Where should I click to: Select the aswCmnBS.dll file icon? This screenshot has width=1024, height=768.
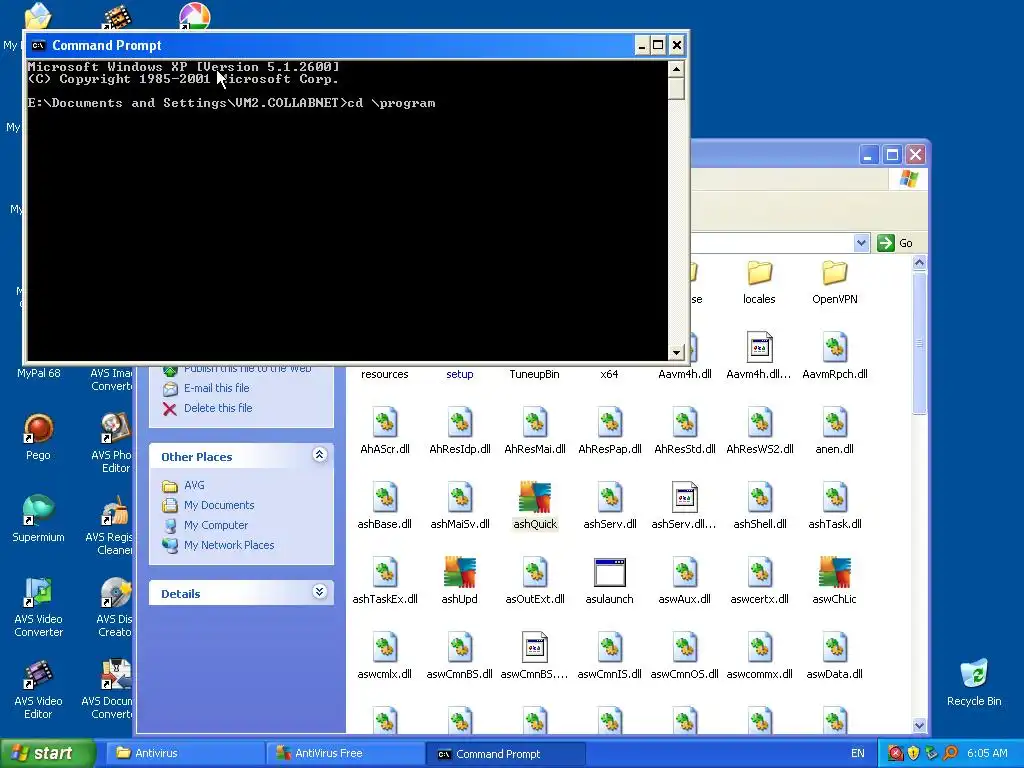coord(460,648)
